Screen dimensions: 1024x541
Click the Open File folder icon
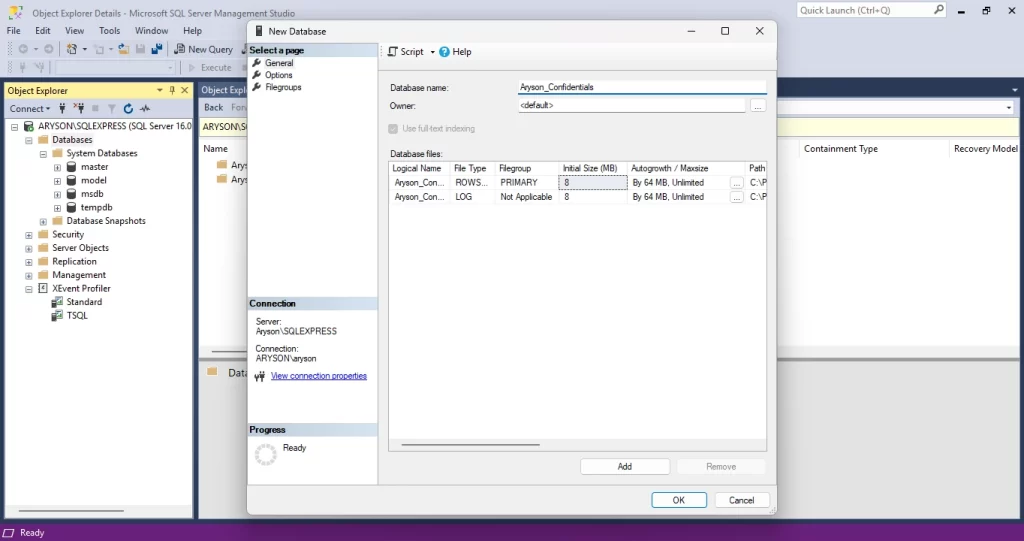point(123,49)
